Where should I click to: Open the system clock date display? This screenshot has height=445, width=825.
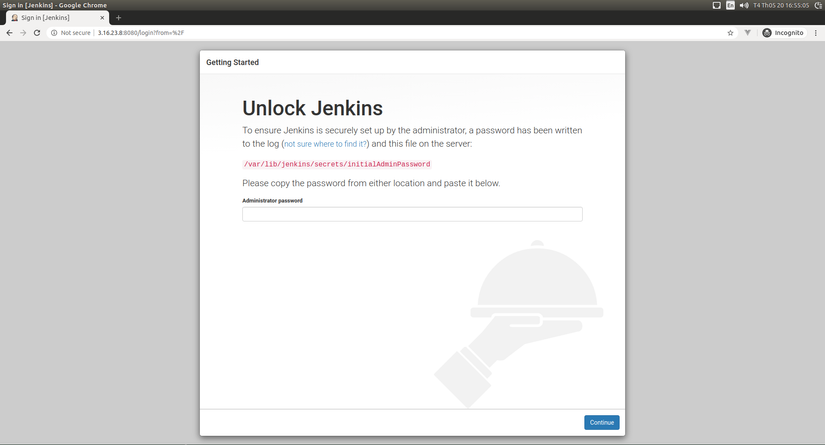pyautogui.click(x=781, y=5)
